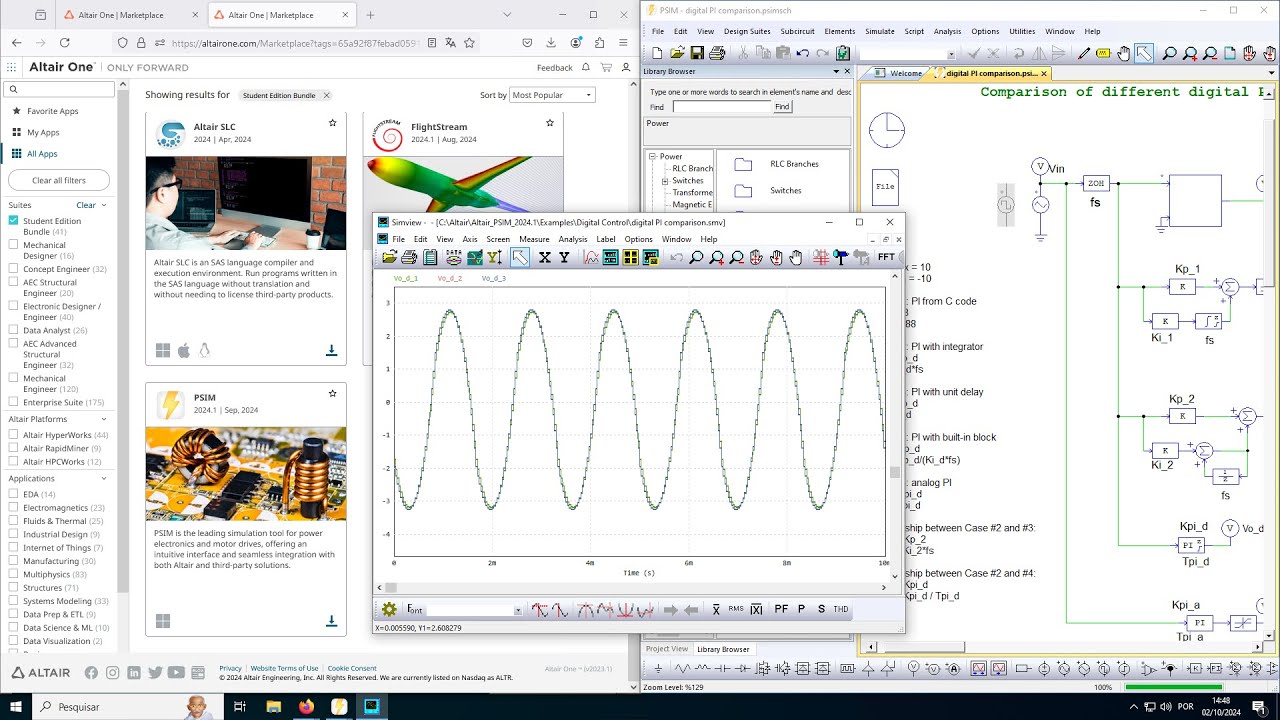Viewport: 1280px width, 720px height.
Task: Switch to the Project View tab
Action: tap(667, 649)
